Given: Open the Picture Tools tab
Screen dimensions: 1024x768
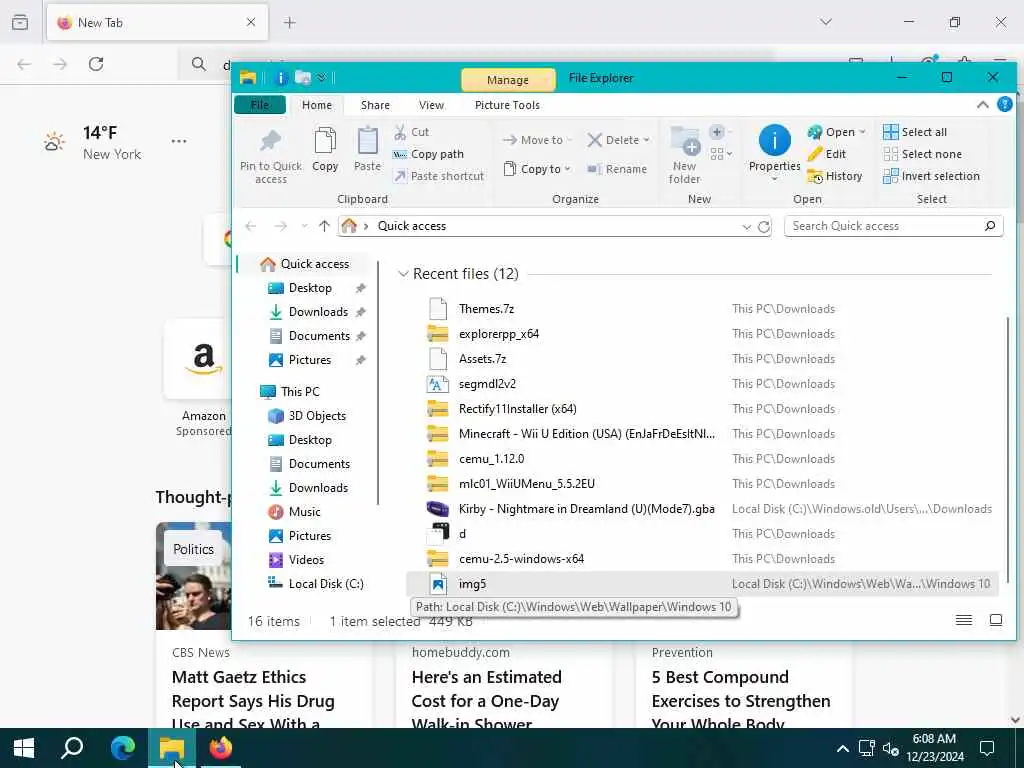Looking at the screenshot, I should pyautogui.click(x=507, y=105).
